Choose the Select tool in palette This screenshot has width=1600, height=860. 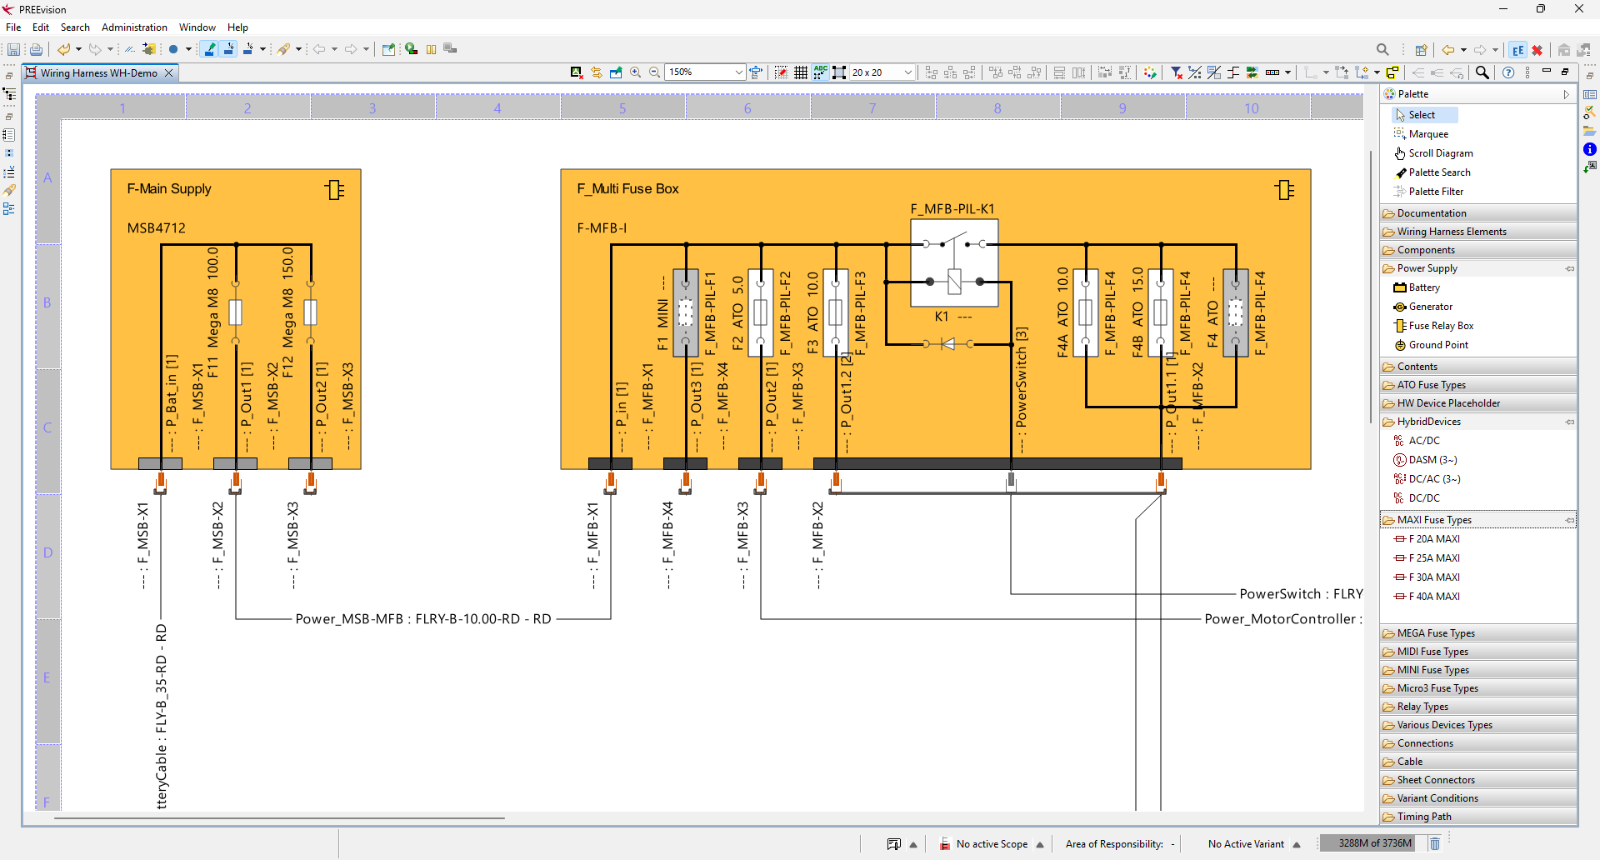1423,115
